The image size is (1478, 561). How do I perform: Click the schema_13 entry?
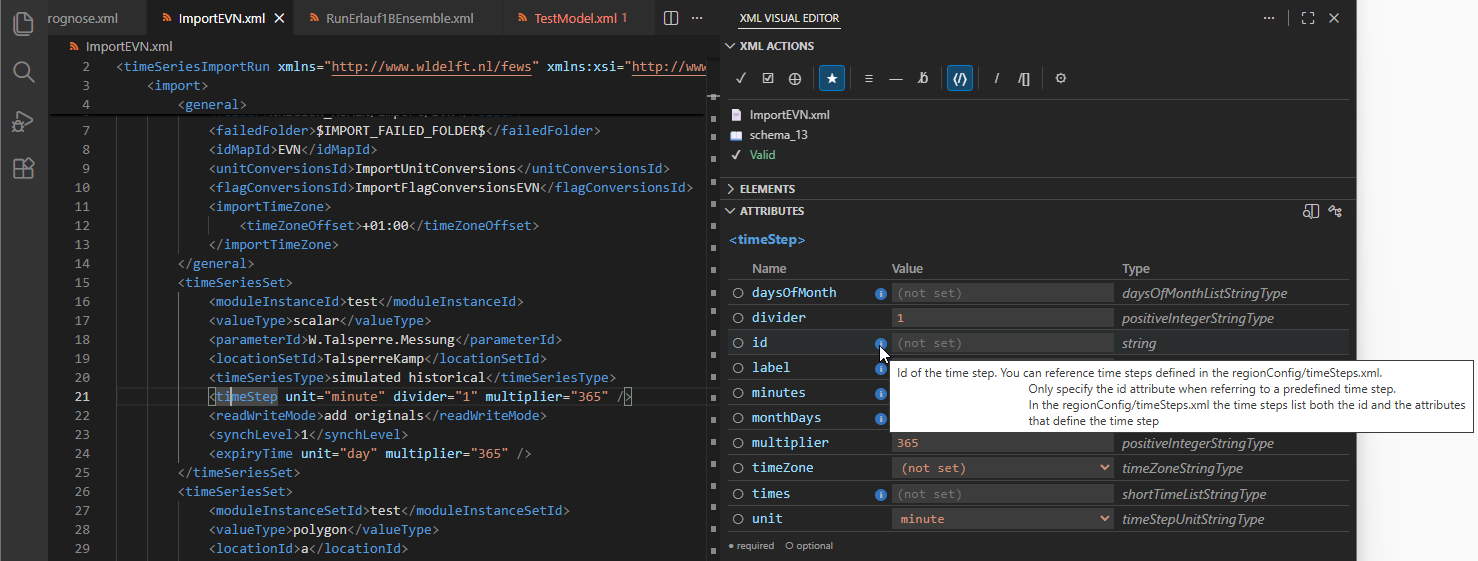[x=777, y=135]
